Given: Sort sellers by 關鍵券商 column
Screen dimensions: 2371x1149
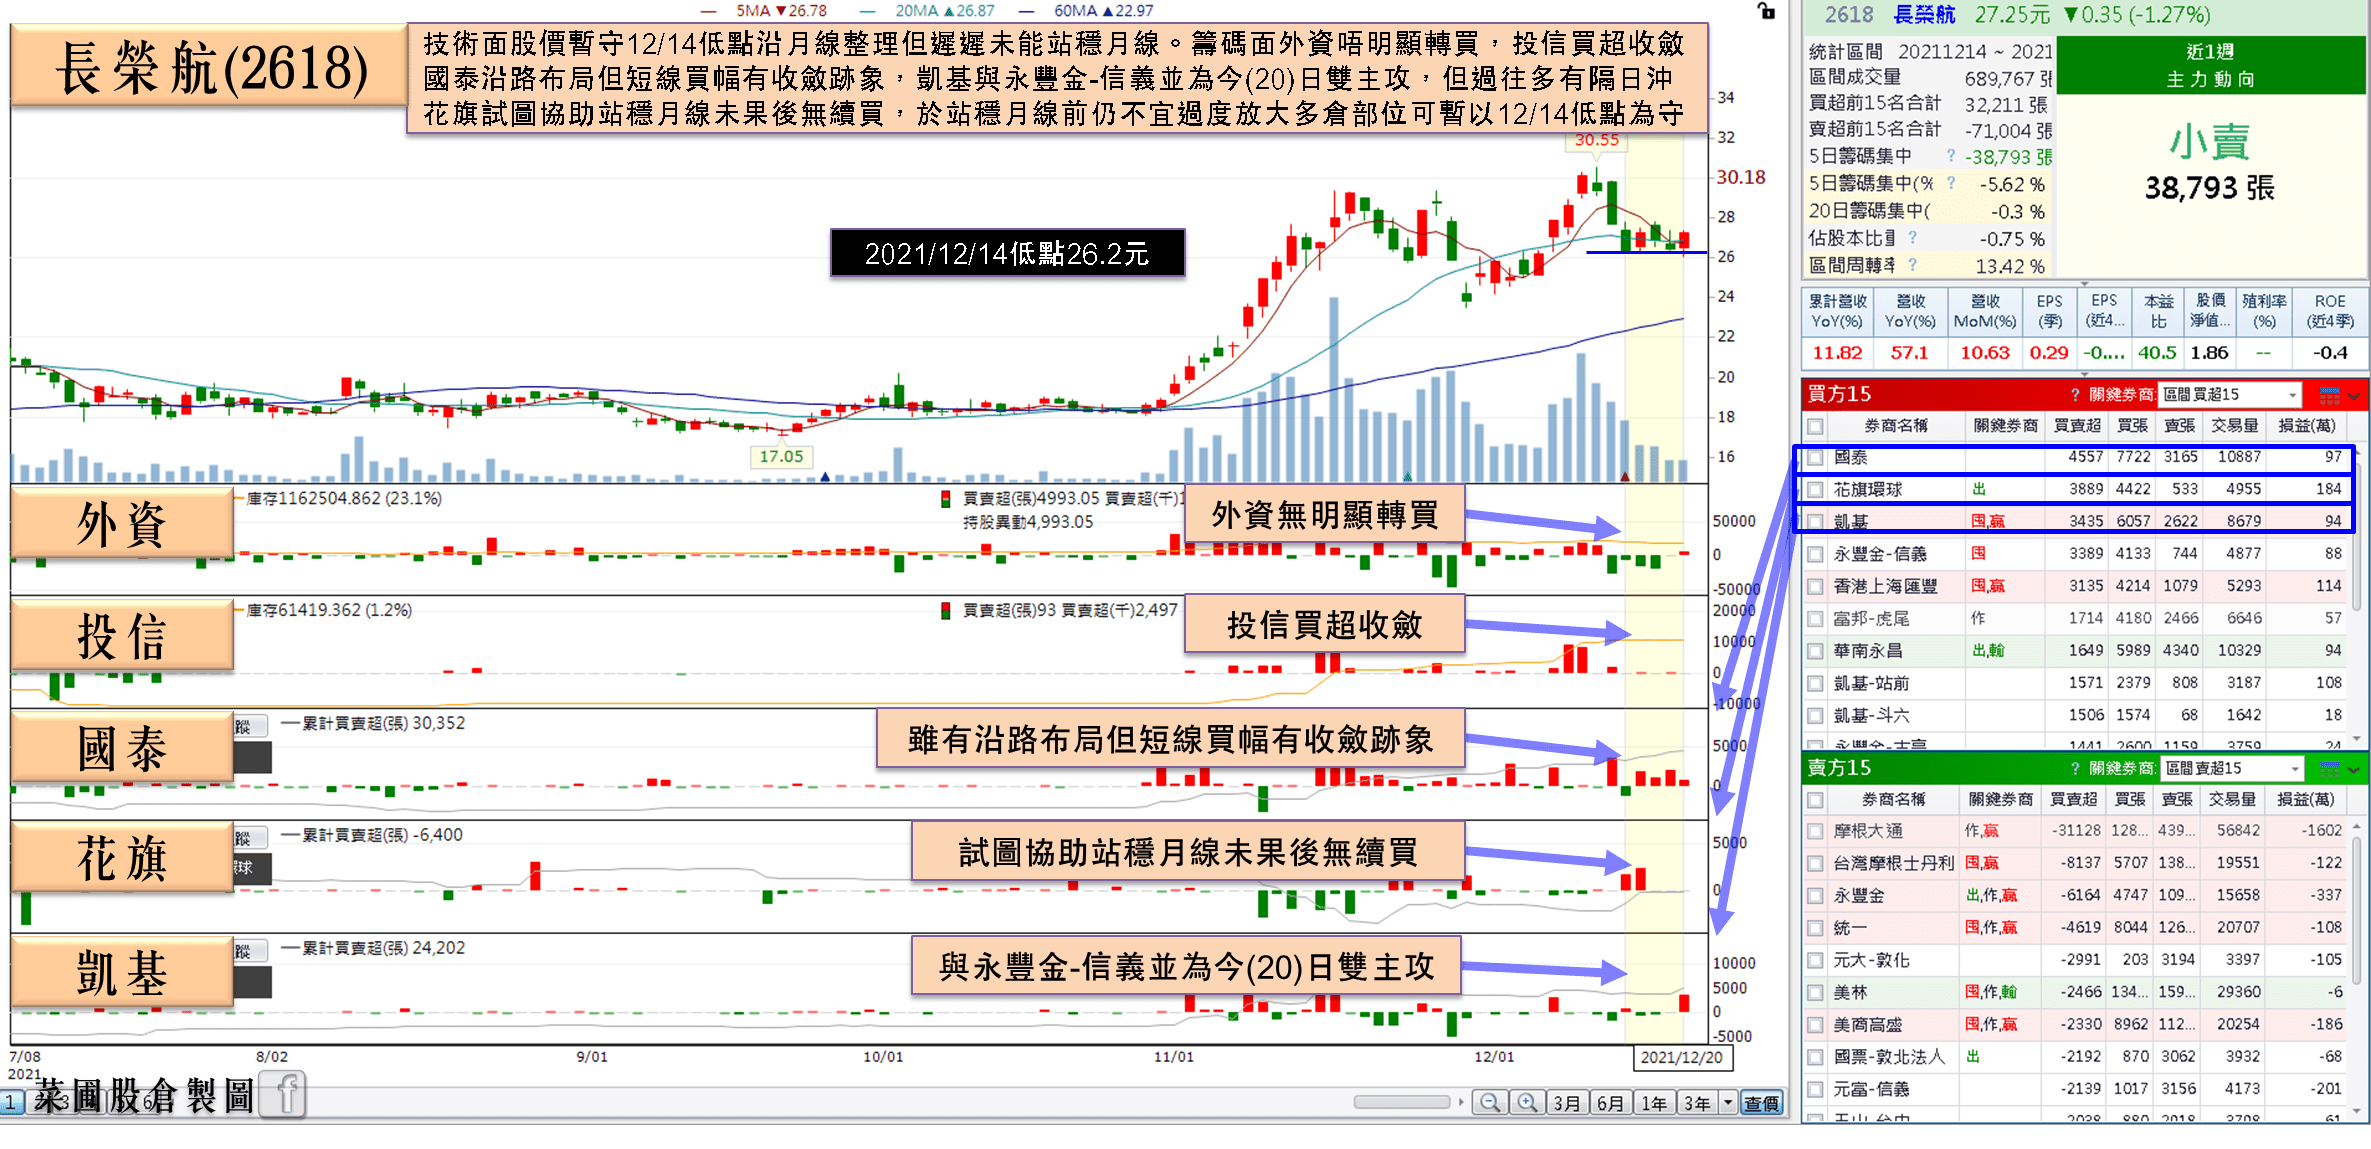Looking at the screenshot, I should (x=2000, y=800).
